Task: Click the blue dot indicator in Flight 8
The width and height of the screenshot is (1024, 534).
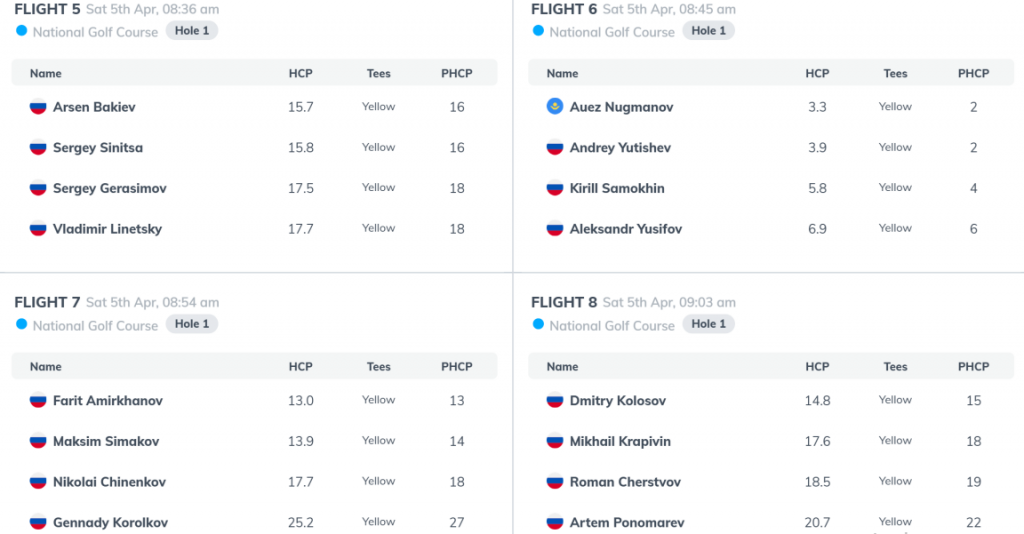Action: 538,324
